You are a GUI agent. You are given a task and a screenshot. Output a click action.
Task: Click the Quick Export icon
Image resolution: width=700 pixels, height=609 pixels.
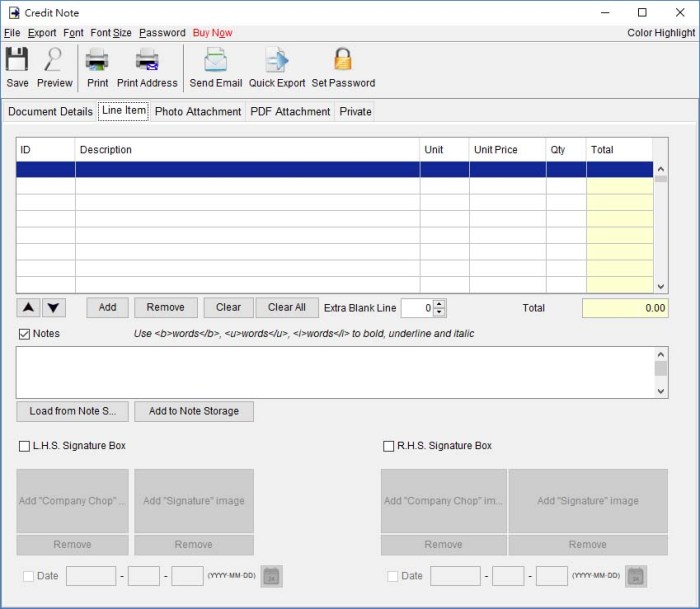[x=276, y=59]
